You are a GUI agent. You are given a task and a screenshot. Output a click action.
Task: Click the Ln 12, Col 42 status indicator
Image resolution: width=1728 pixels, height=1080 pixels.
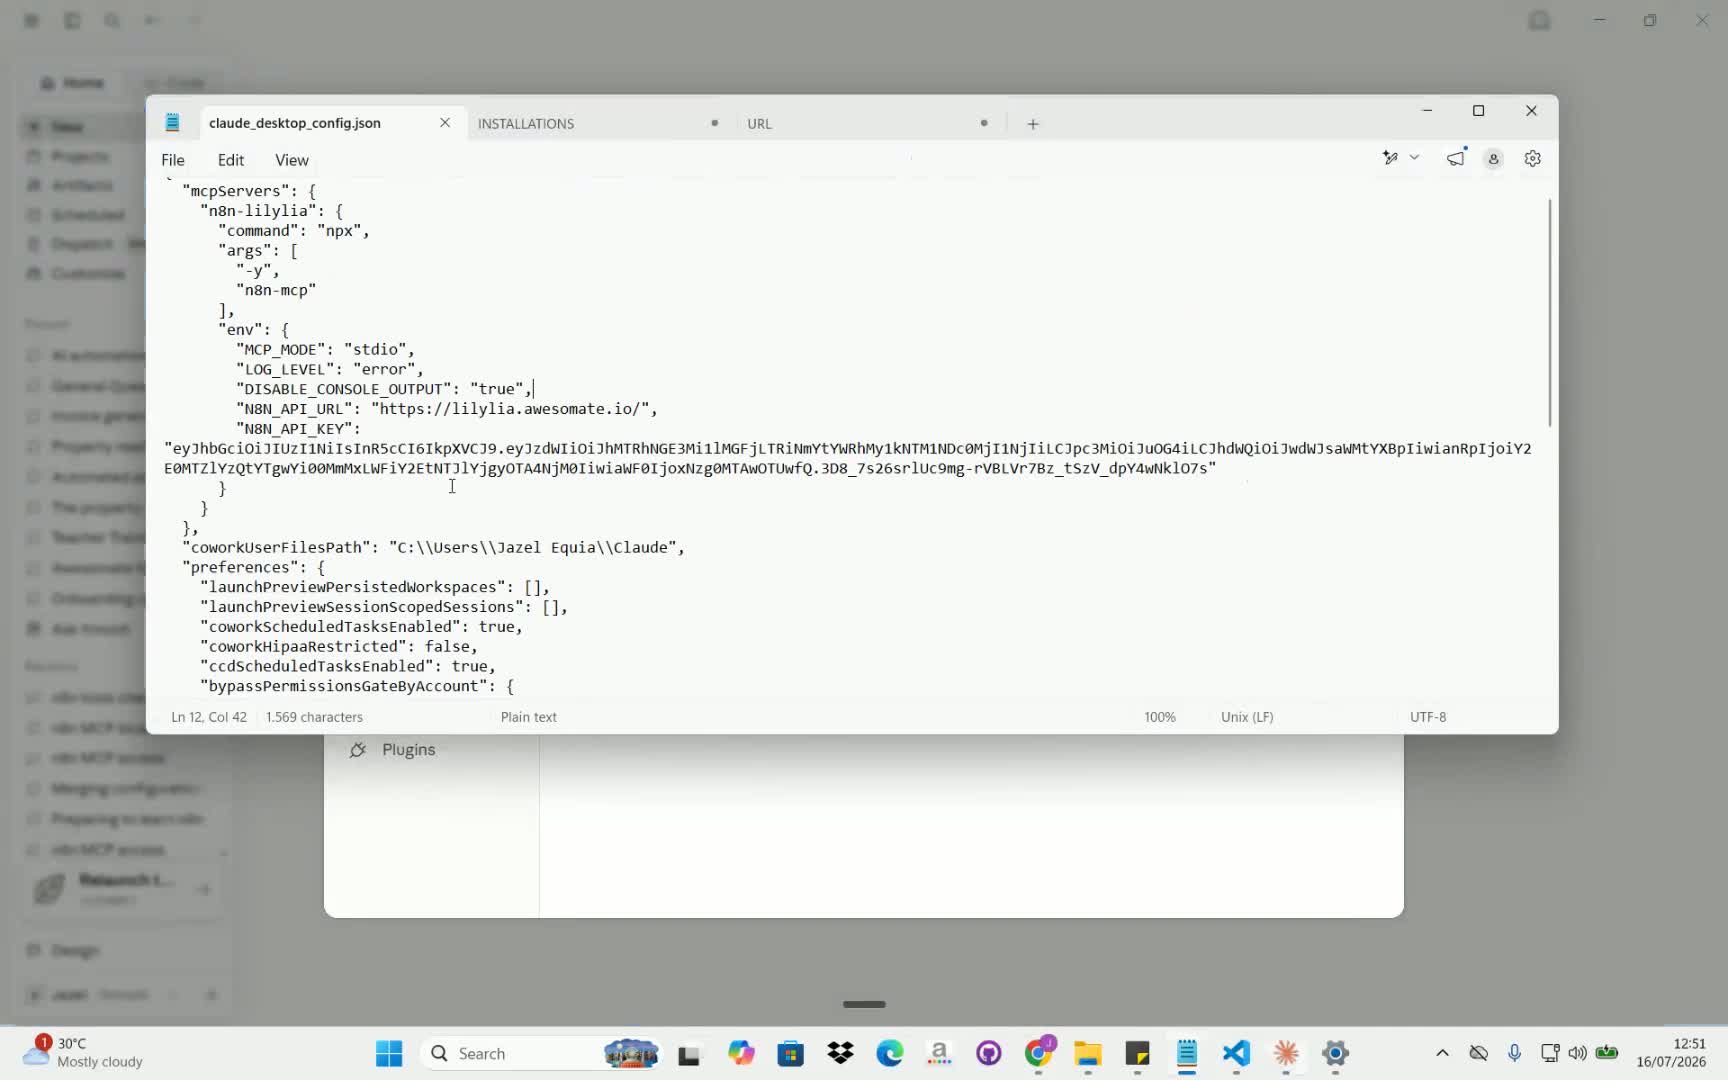(209, 717)
